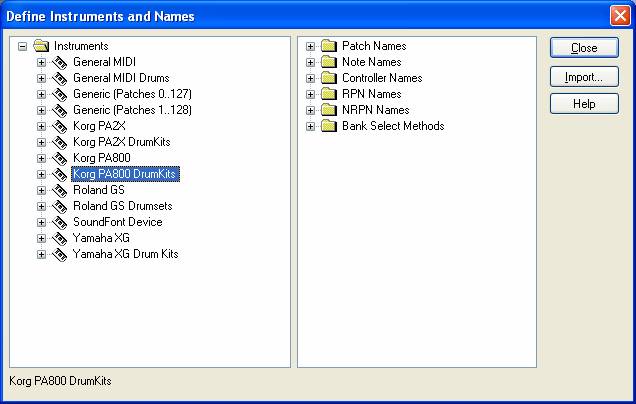
Task: Select the highlighted Korg PA800 DrumKits label
Action: [125, 174]
